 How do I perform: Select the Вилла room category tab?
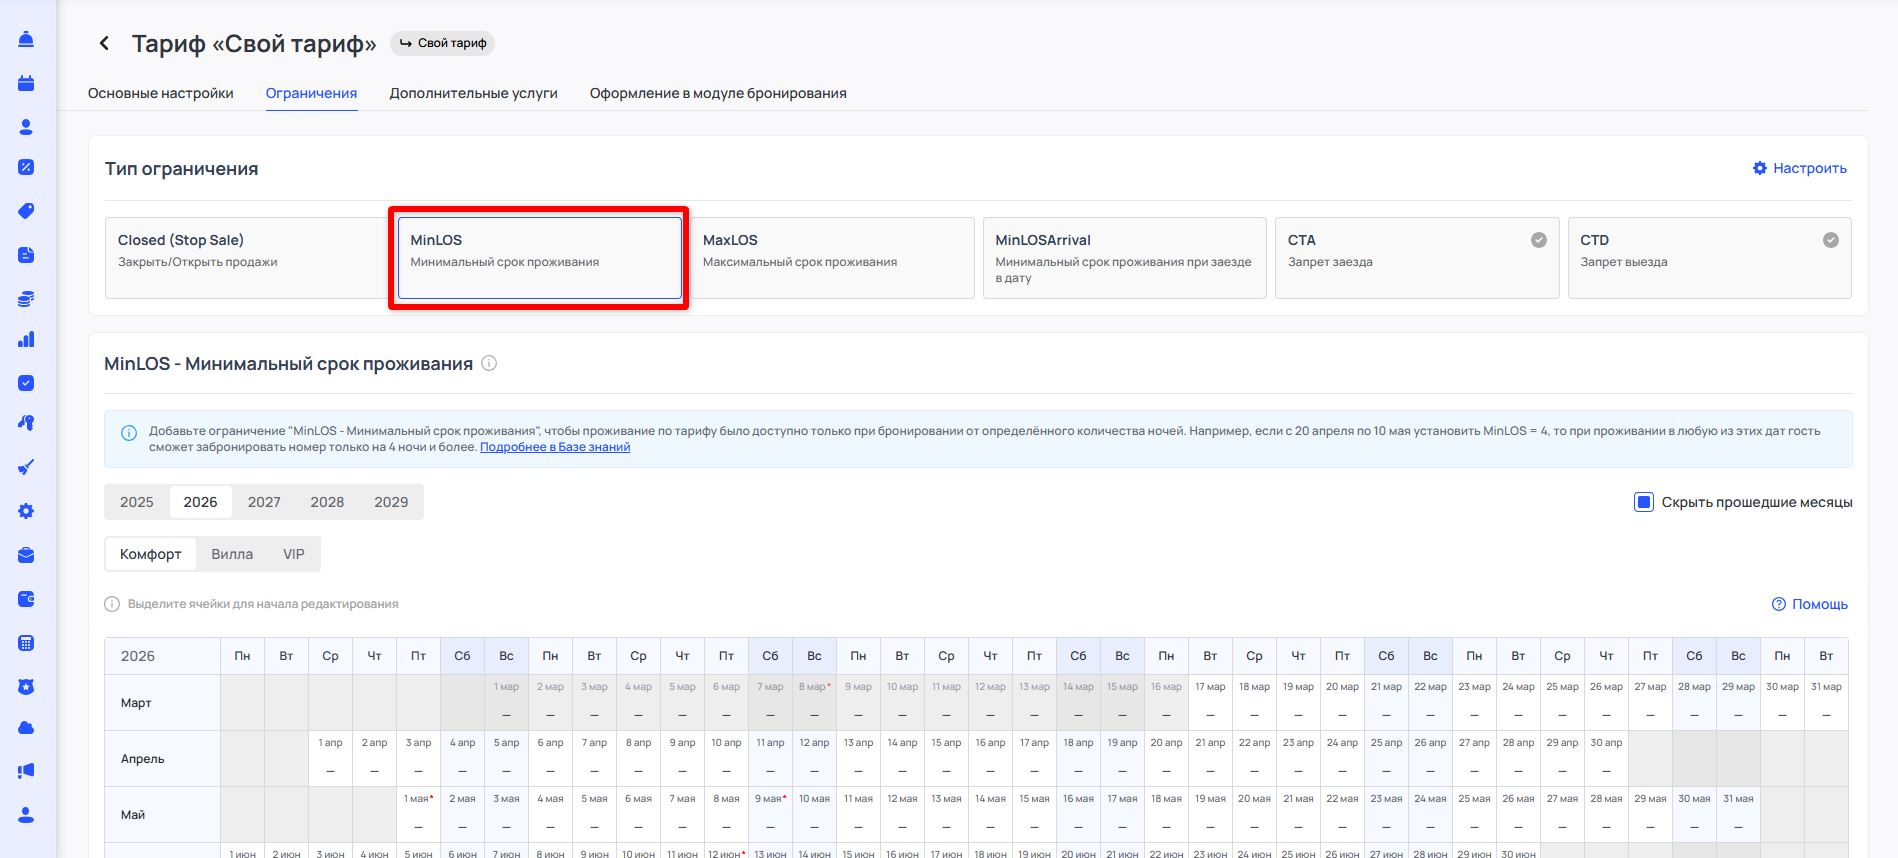point(232,554)
